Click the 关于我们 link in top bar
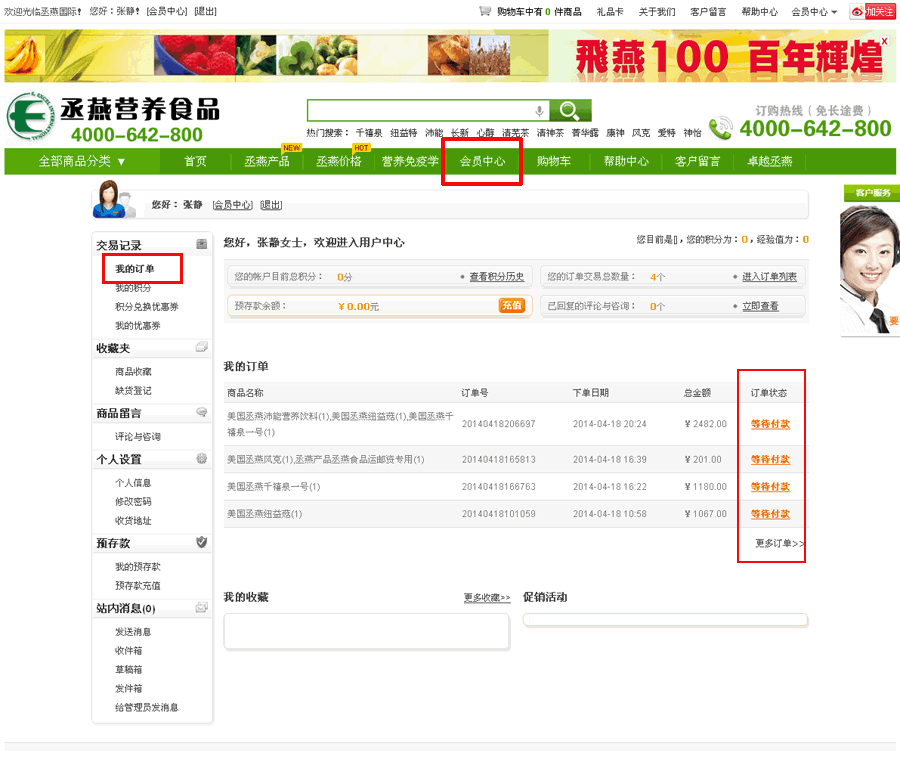Screen dimensions: 900x759 point(657,11)
